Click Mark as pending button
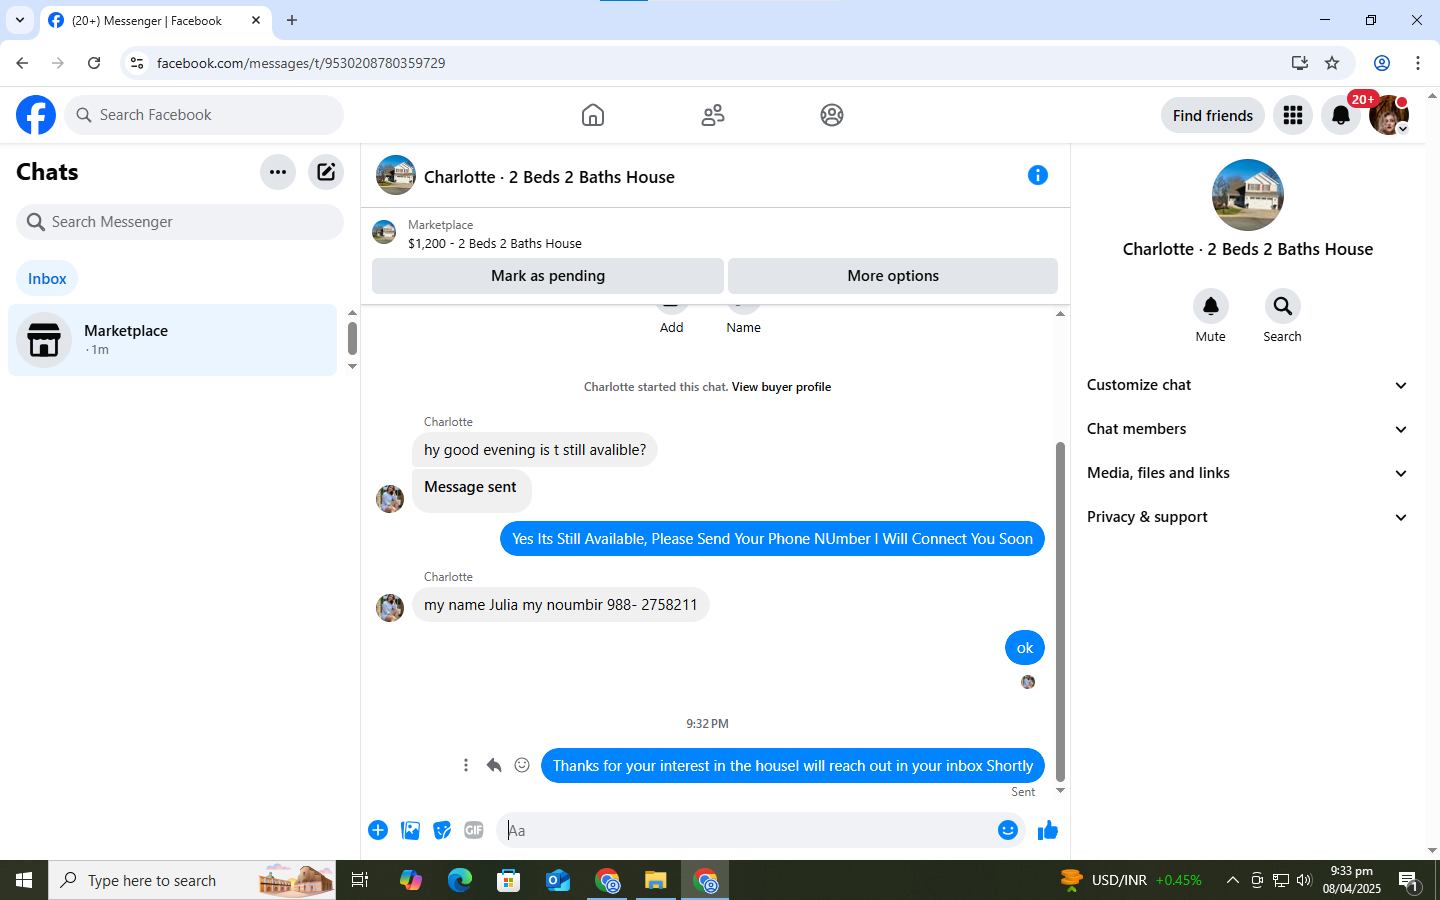Viewport: 1440px width, 900px height. pos(548,276)
